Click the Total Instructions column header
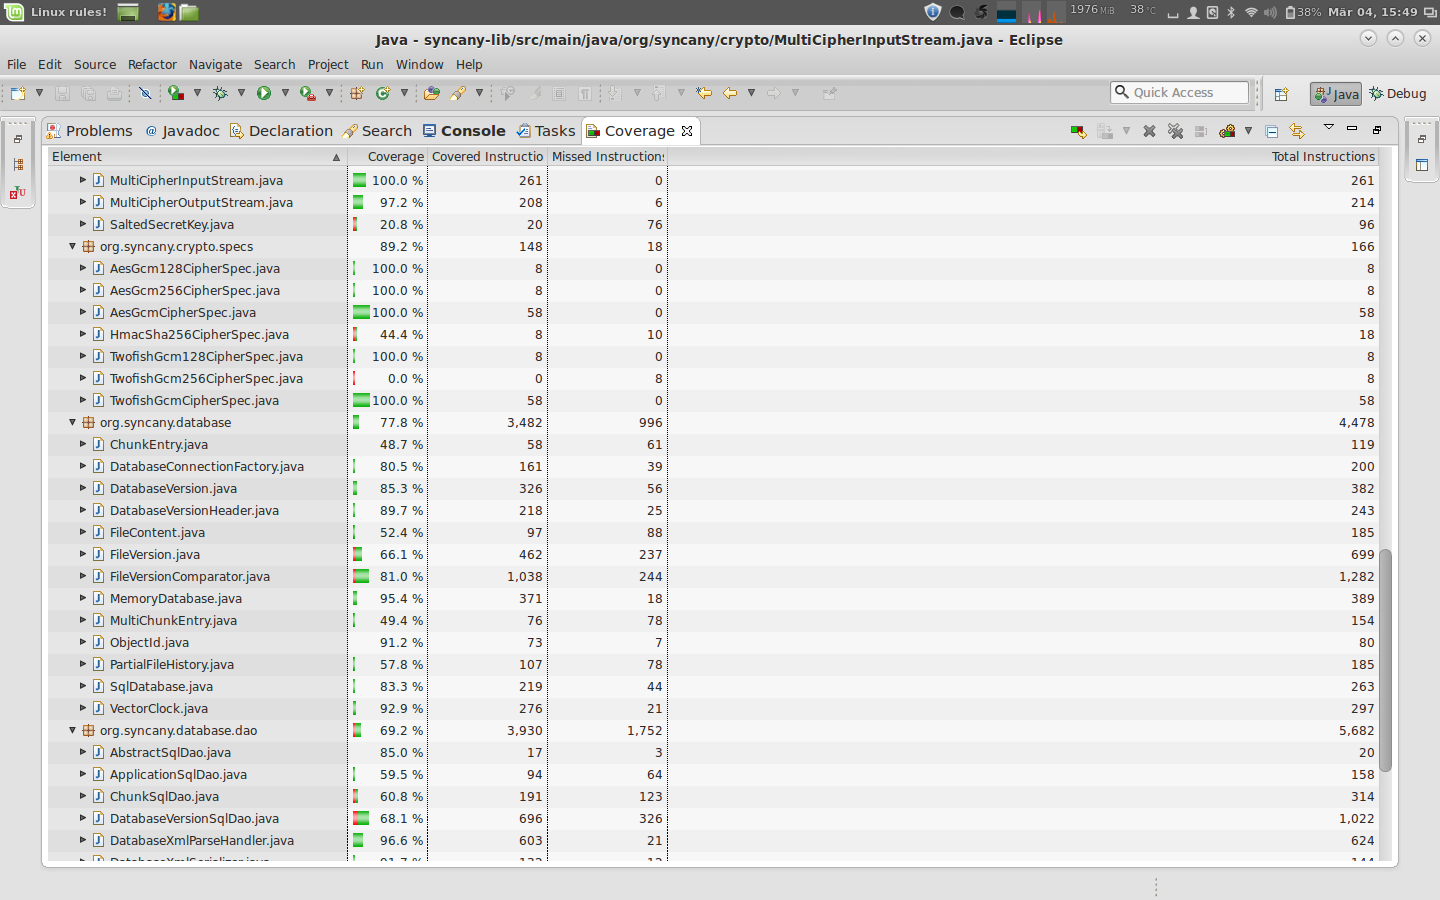 coord(1322,157)
